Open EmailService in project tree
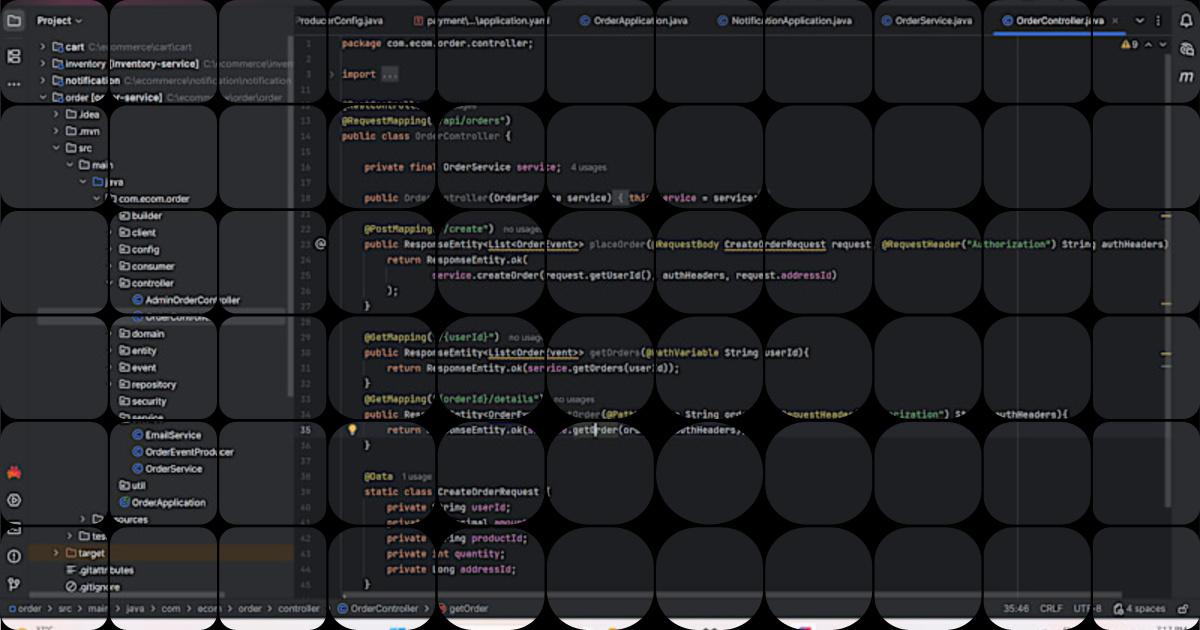The height and width of the screenshot is (630, 1200). coord(173,435)
